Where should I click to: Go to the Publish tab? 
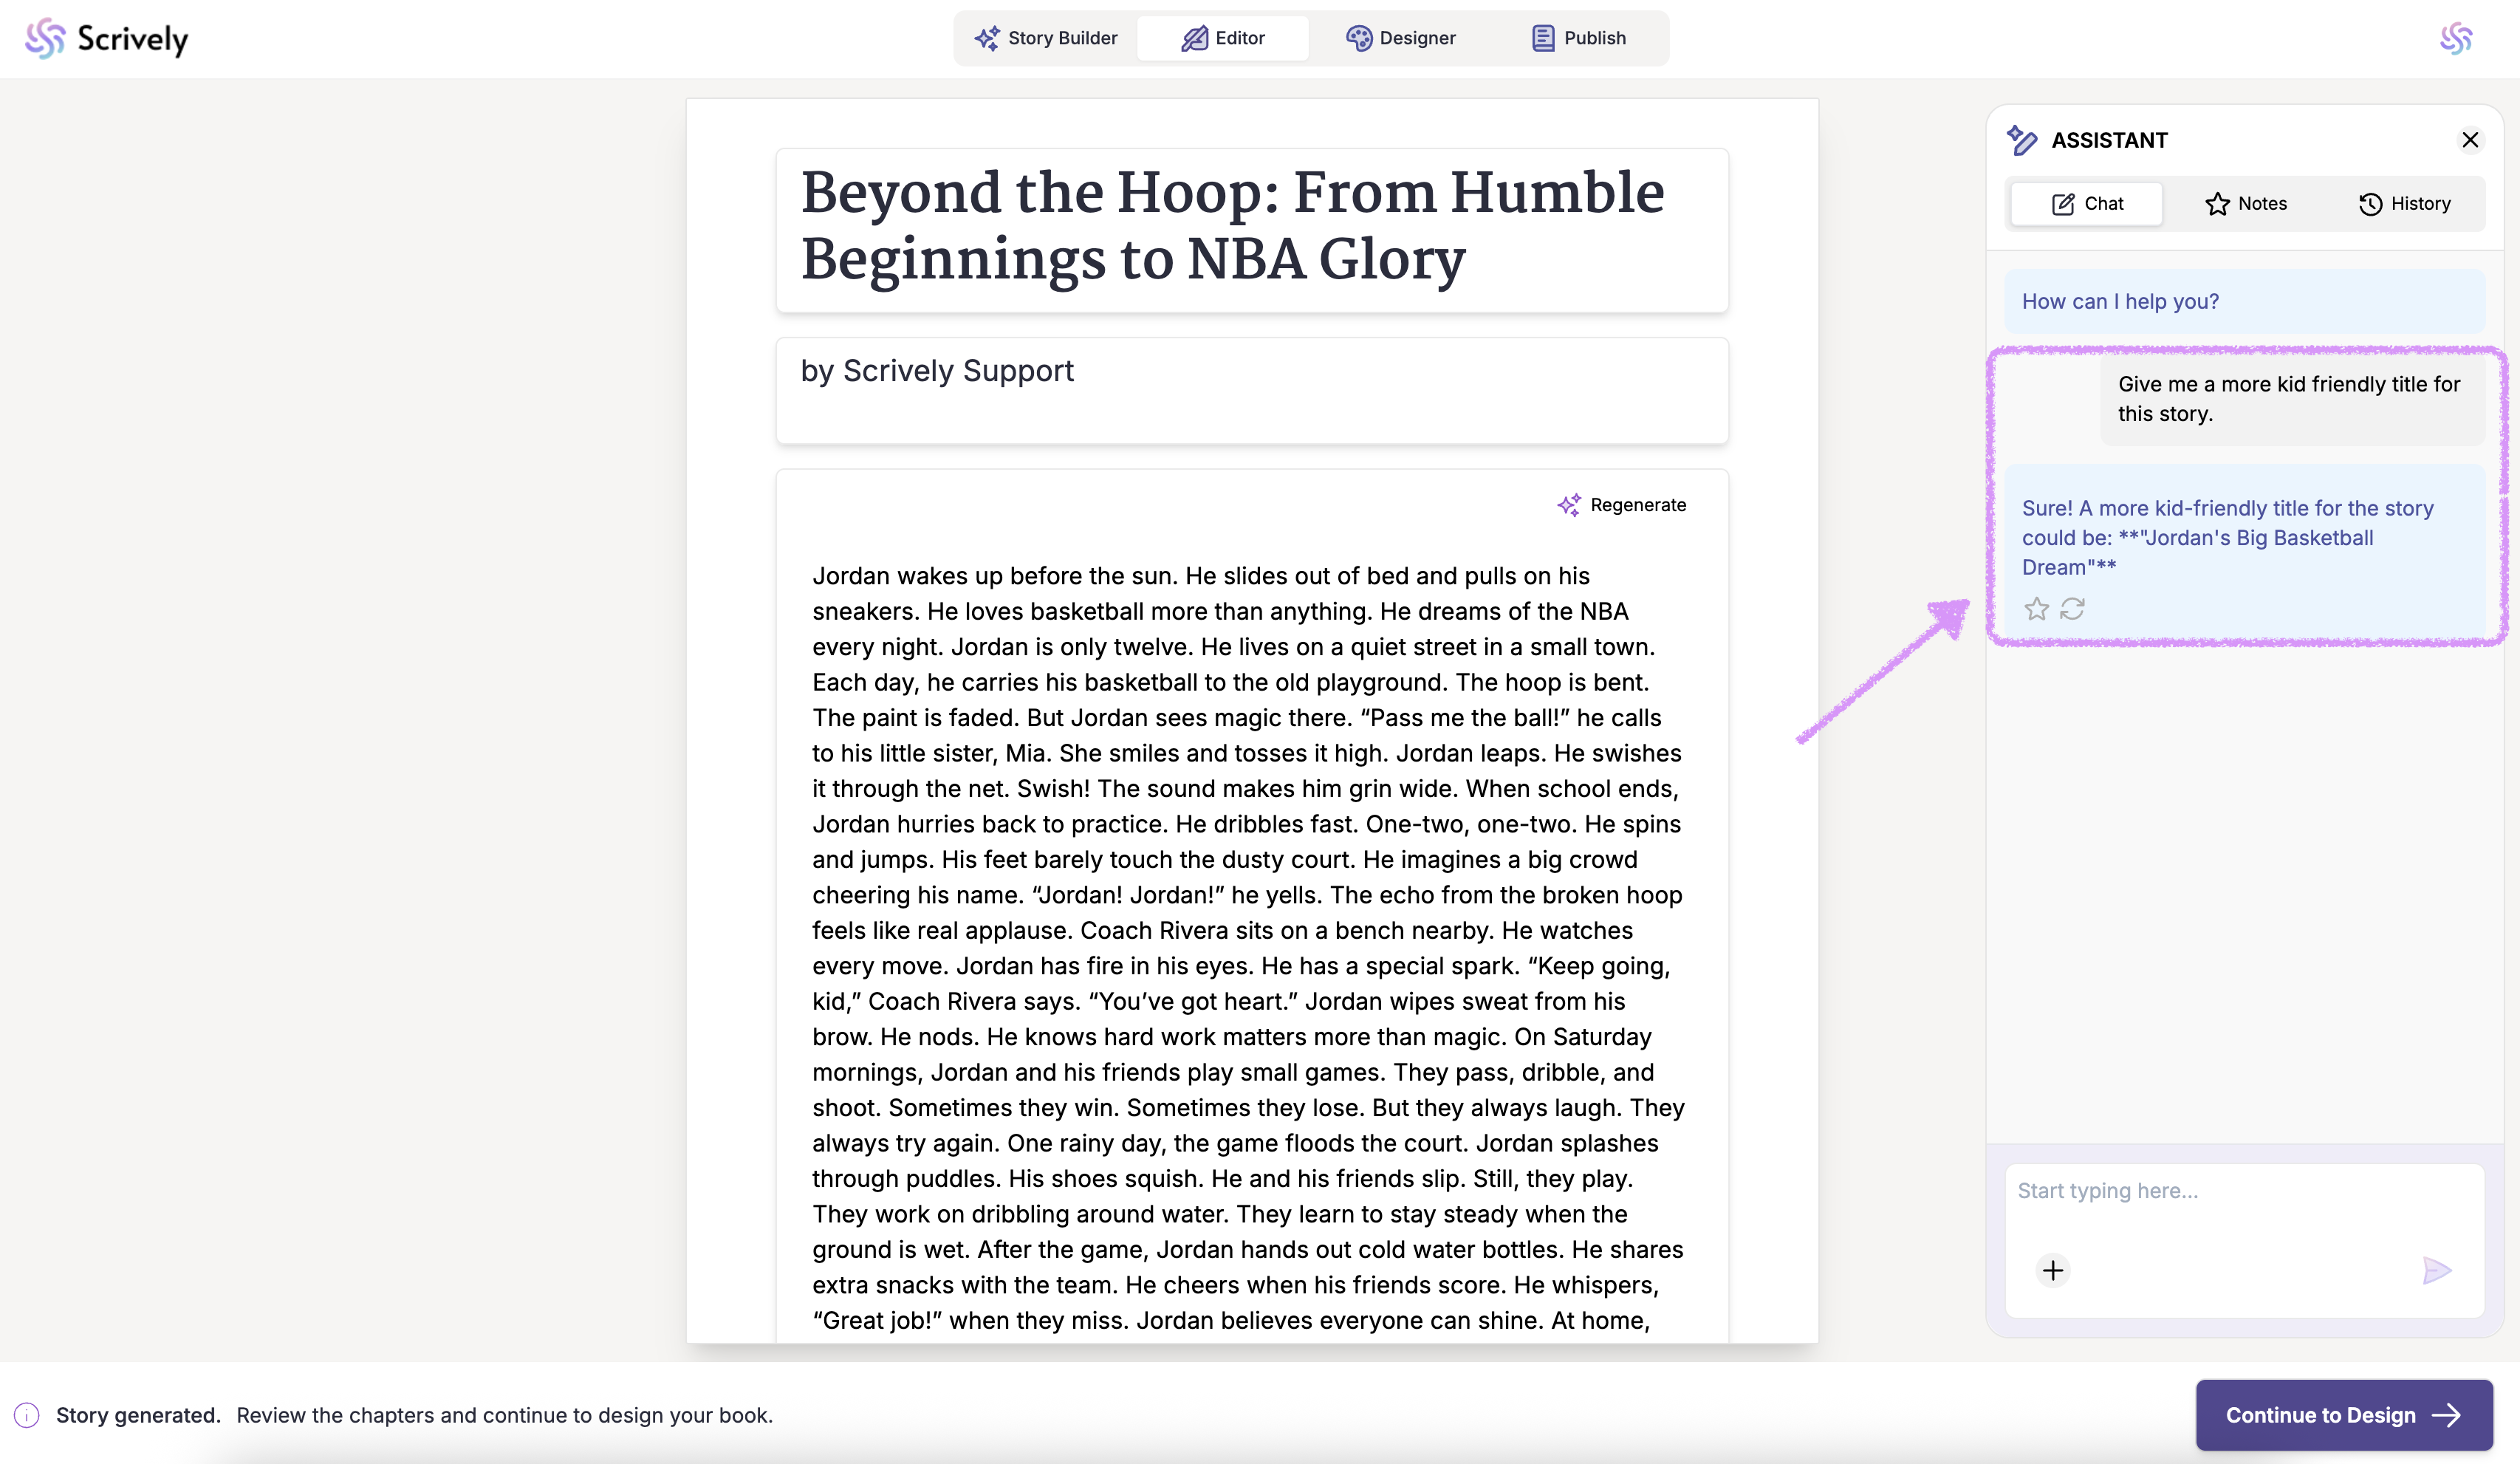1579,38
